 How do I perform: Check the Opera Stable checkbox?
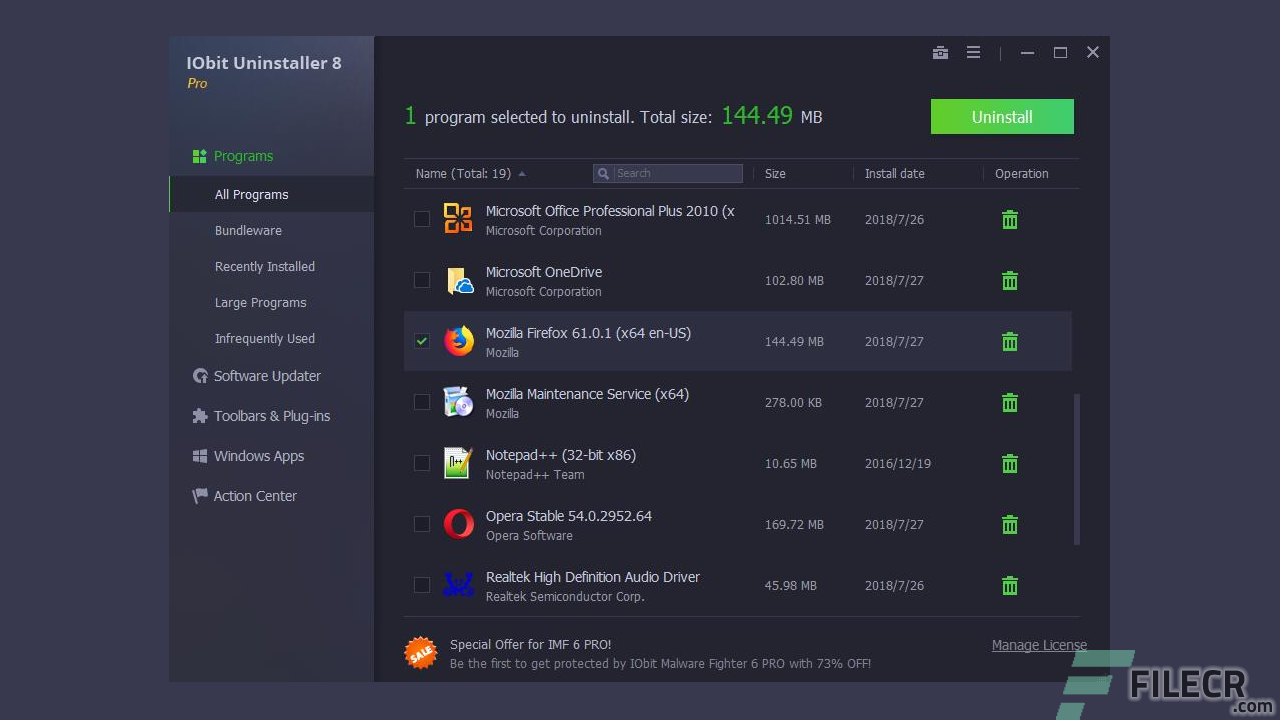click(422, 524)
